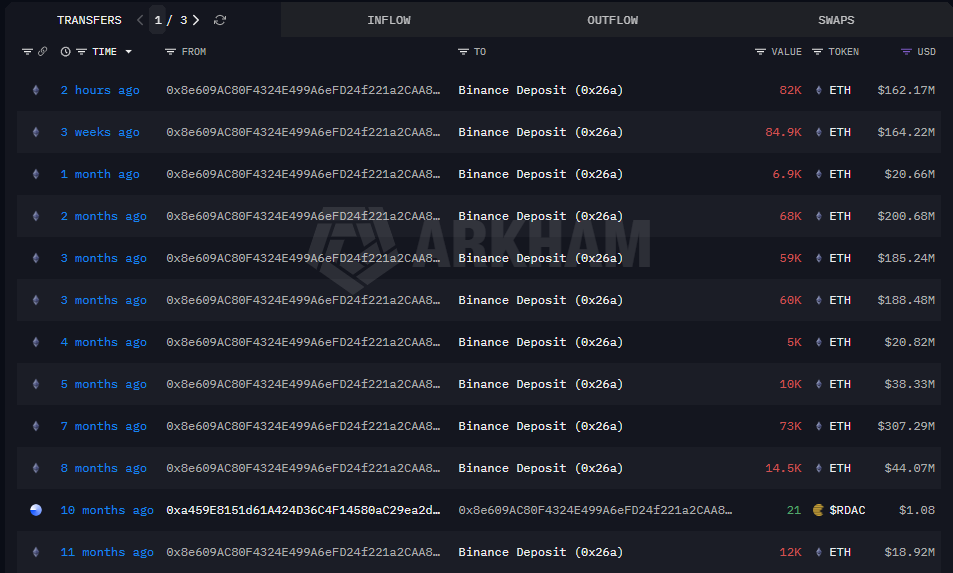This screenshot has height=573, width=953.
Task: Open the '2 months ago' transaction link
Action: (x=103, y=216)
